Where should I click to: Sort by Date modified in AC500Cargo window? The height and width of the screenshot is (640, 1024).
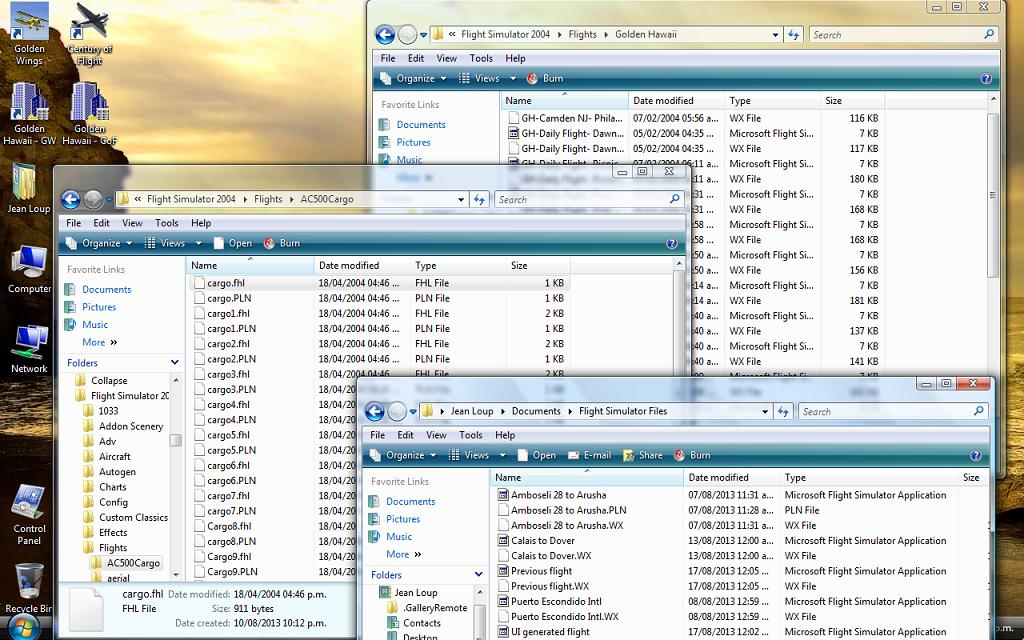pyautogui.click(x=362, y=265)
